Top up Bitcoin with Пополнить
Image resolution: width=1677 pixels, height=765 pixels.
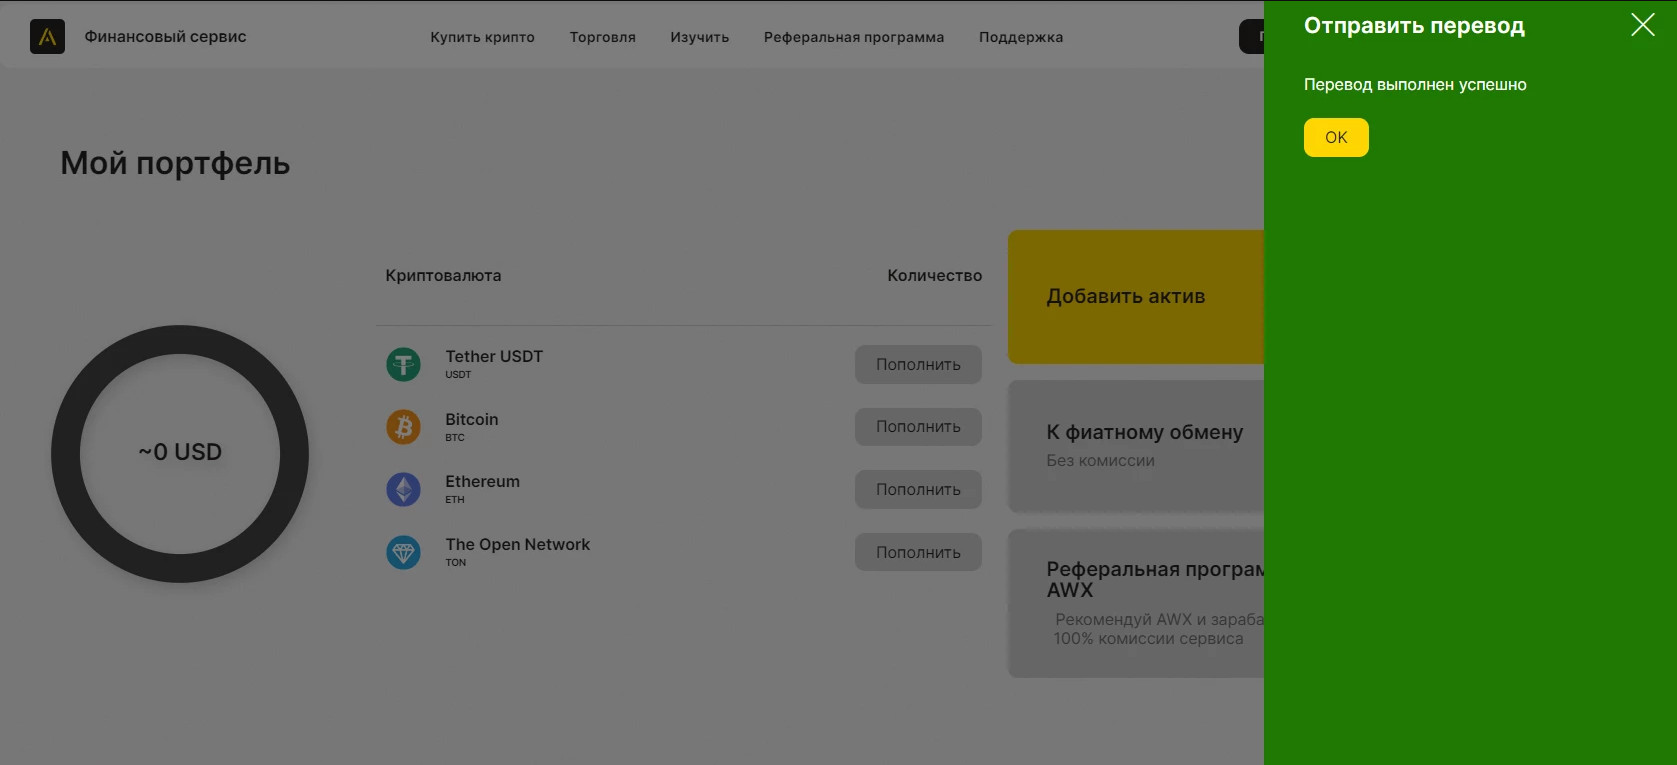(x=917, y=427)
